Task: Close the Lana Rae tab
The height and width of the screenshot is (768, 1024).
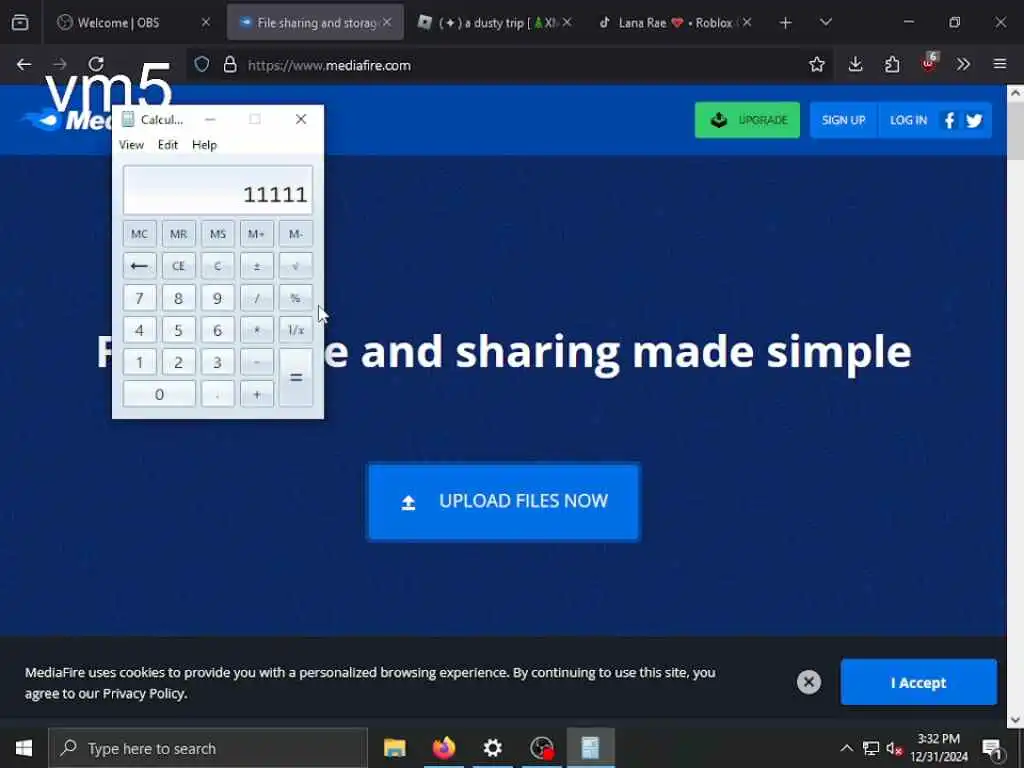Action: coord(746,23)
